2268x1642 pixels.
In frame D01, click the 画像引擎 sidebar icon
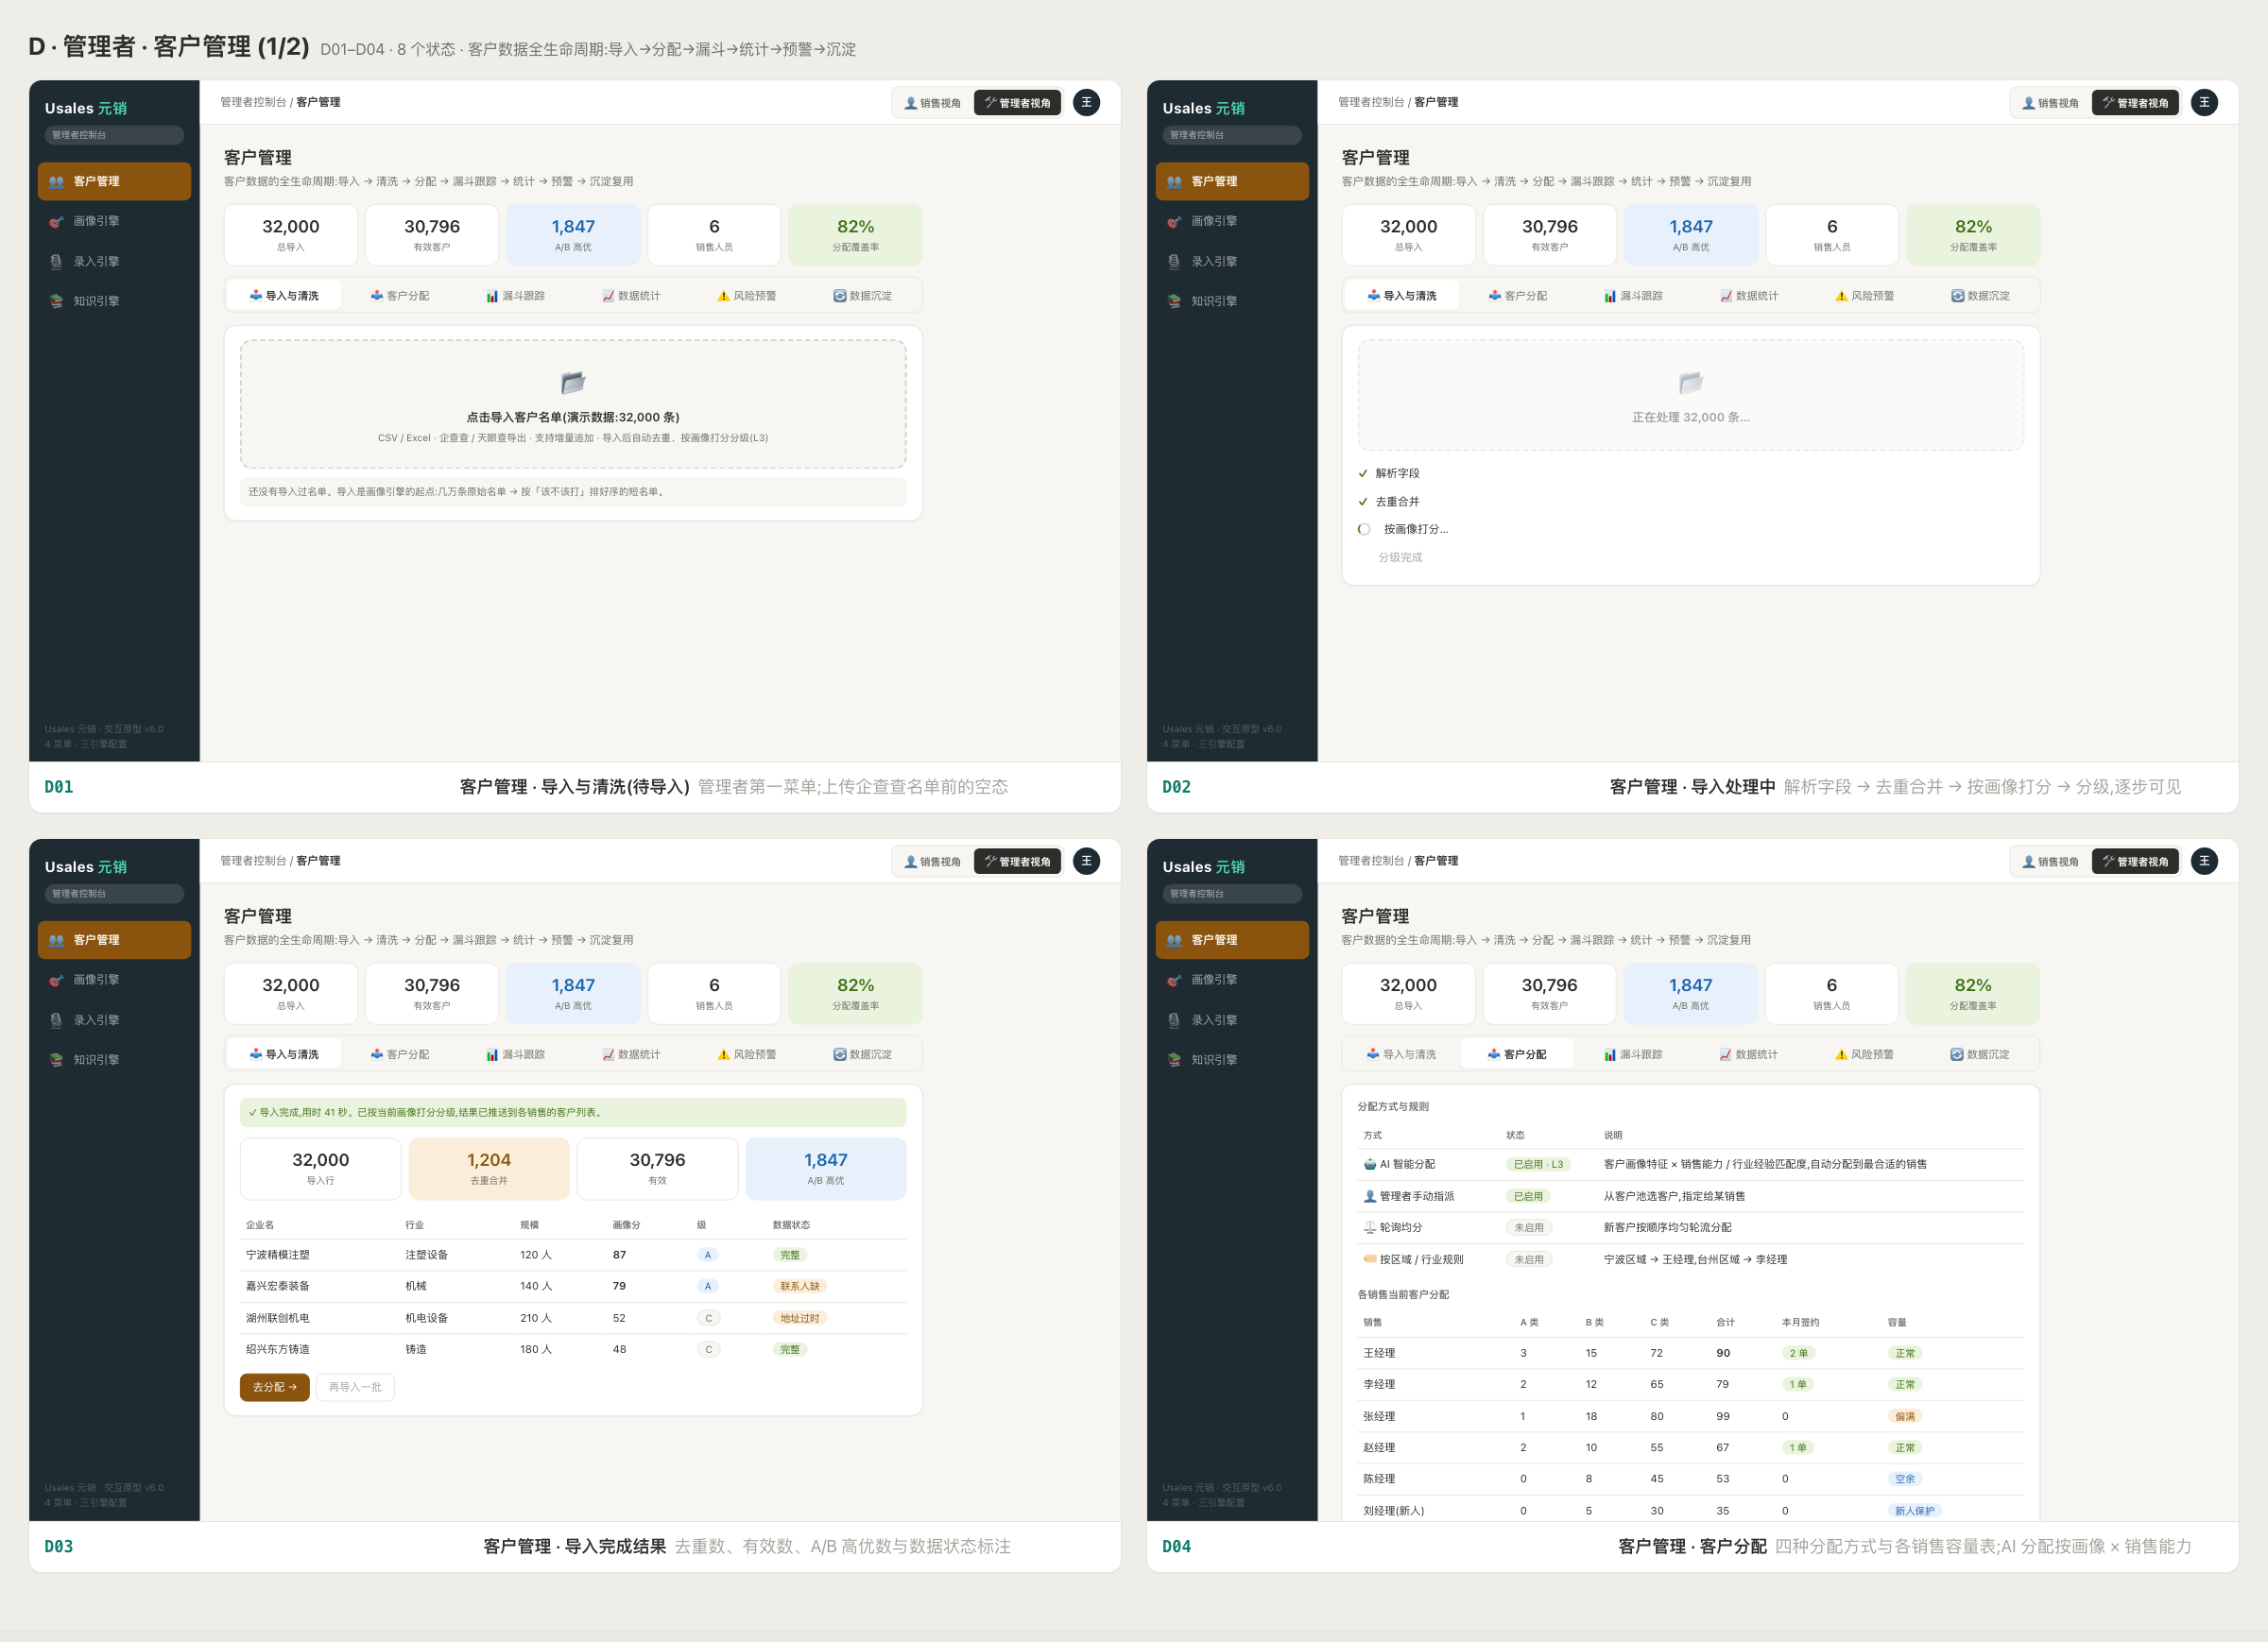point(56,221)
